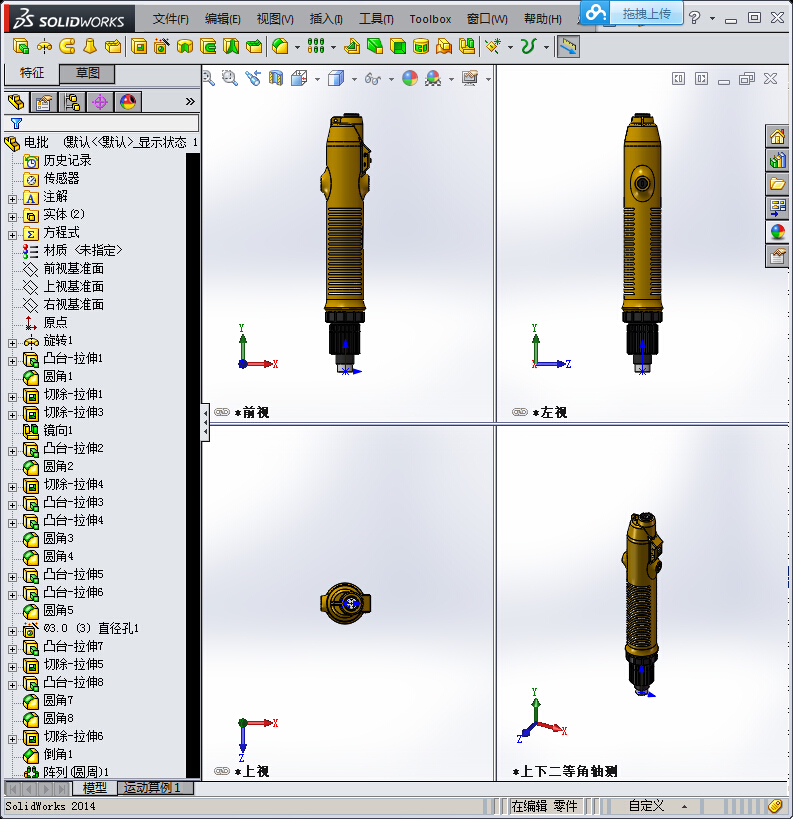Select the Swept Boss/Base tool
793x819 pixels.
tap(67, 46)
